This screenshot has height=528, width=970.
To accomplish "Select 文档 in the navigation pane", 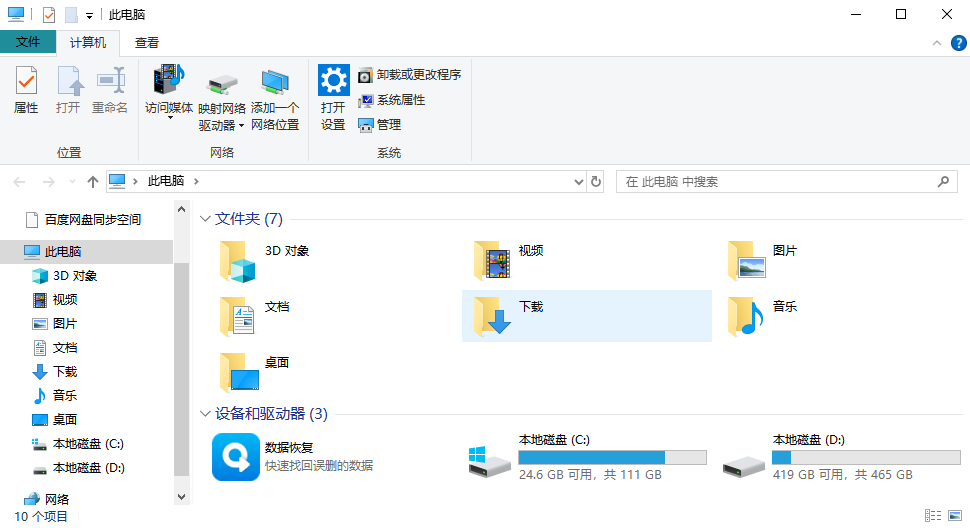I will 64,348.
